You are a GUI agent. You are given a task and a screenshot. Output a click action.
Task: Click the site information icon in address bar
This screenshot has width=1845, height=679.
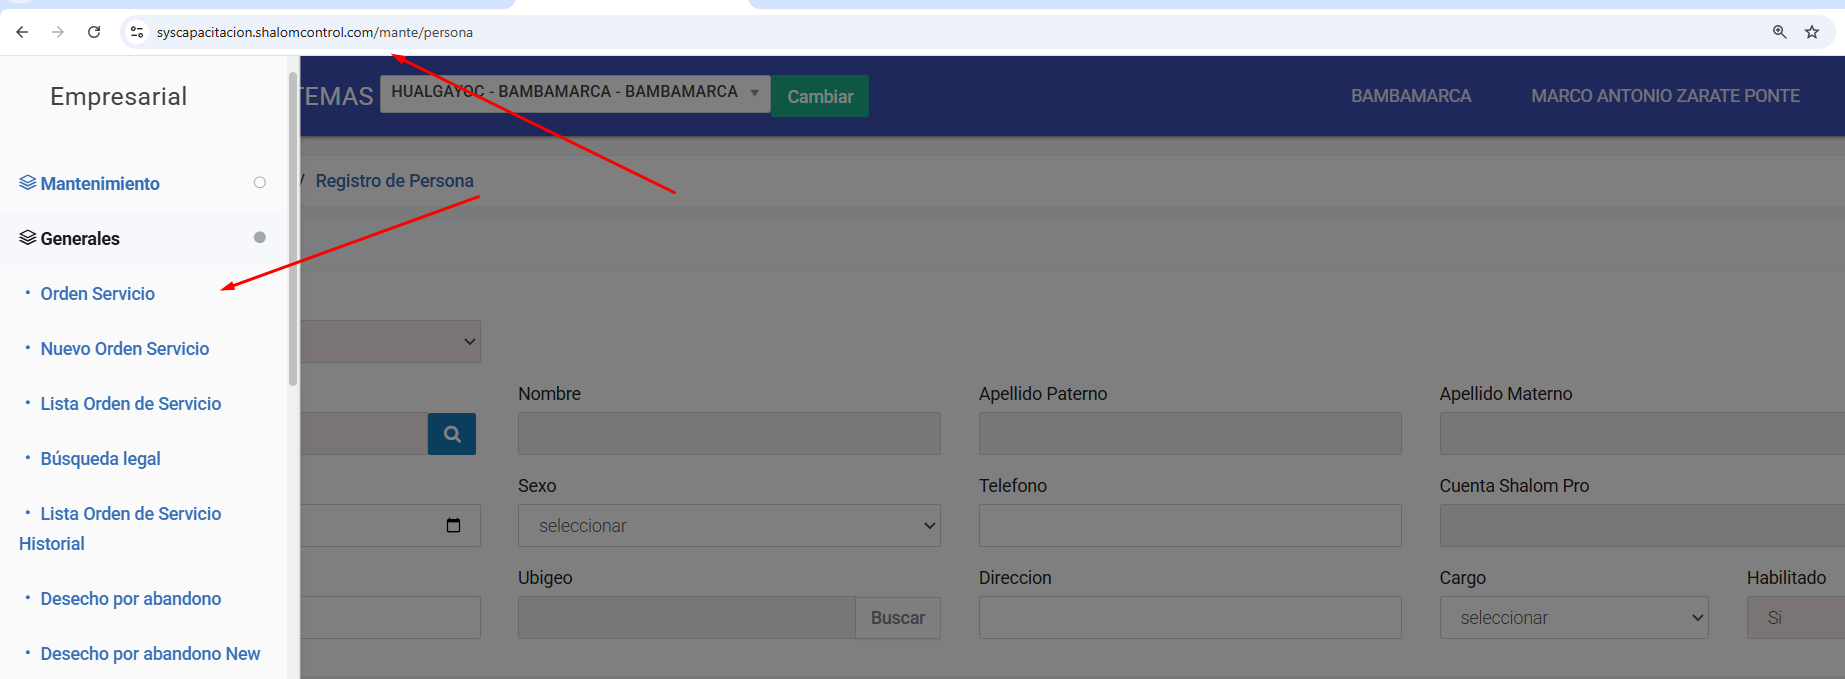[137, 32]
